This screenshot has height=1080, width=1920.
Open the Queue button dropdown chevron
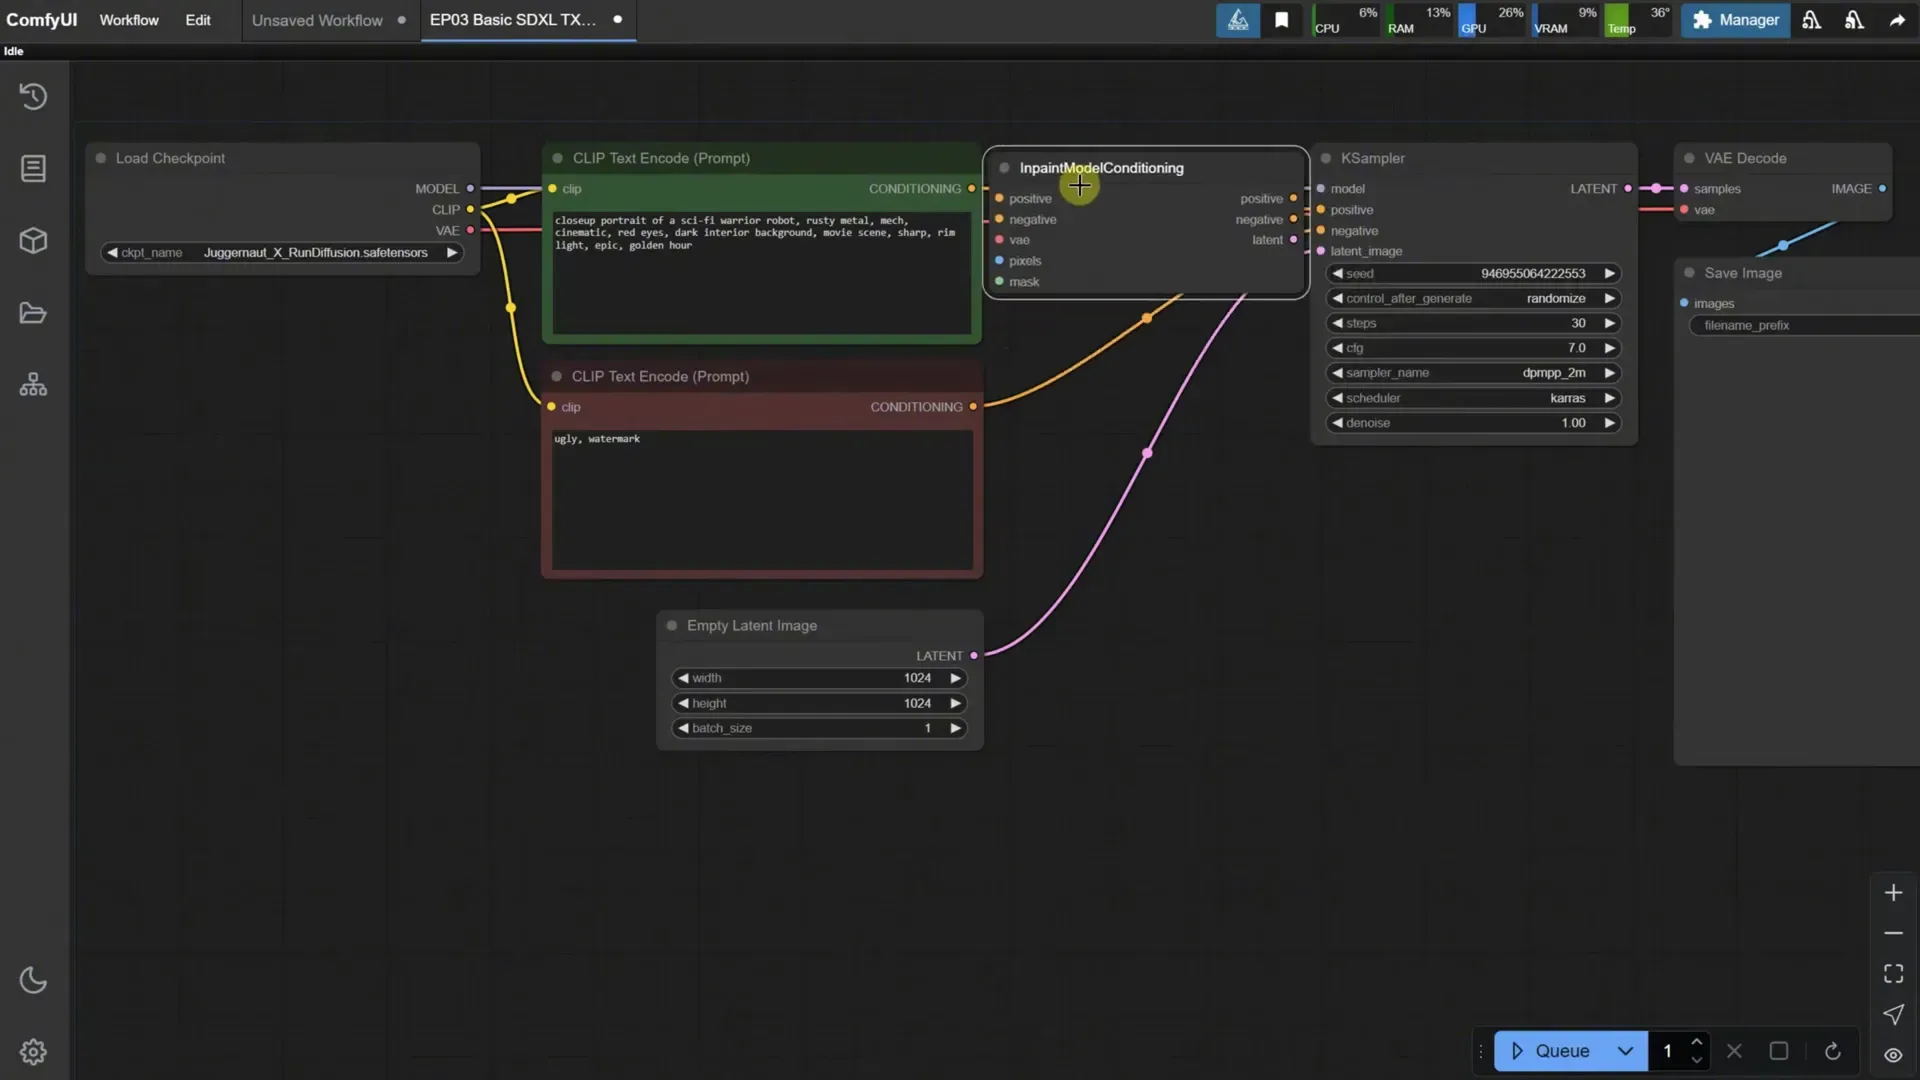click(1625, 1051)
